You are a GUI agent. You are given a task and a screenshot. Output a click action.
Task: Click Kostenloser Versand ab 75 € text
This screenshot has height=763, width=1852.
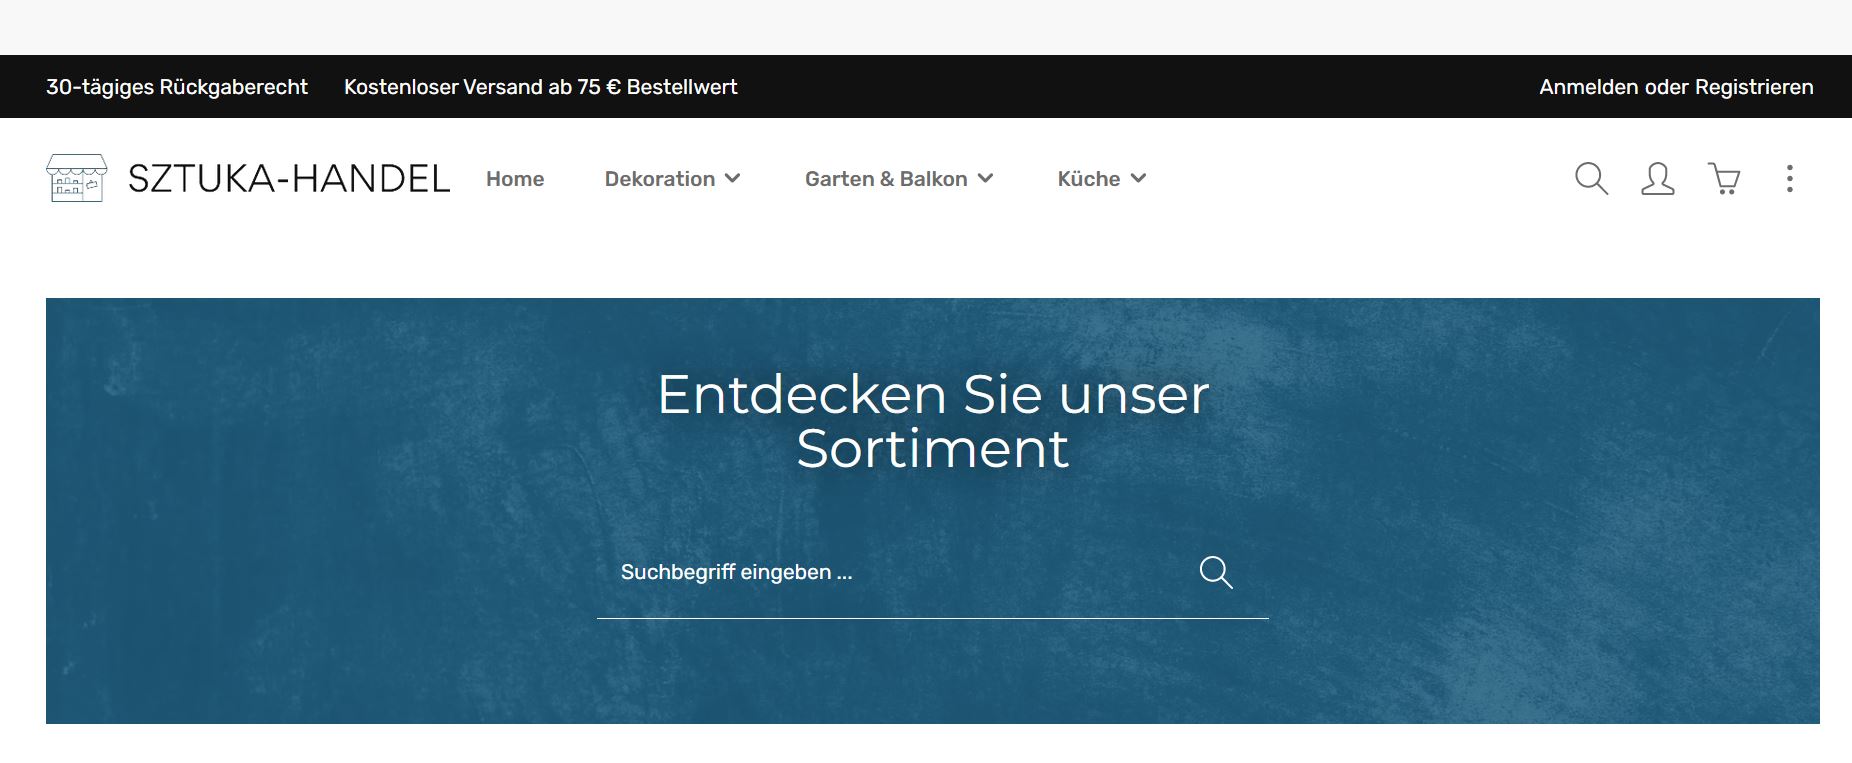(540, 87)
